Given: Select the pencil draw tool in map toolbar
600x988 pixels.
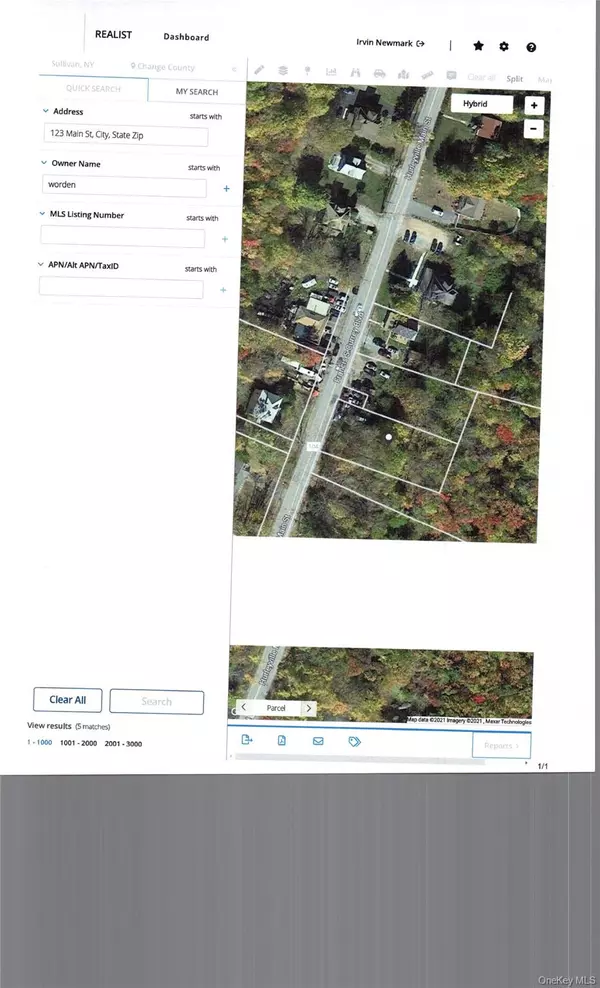Looking at the screenshot, I should point(259,70).
